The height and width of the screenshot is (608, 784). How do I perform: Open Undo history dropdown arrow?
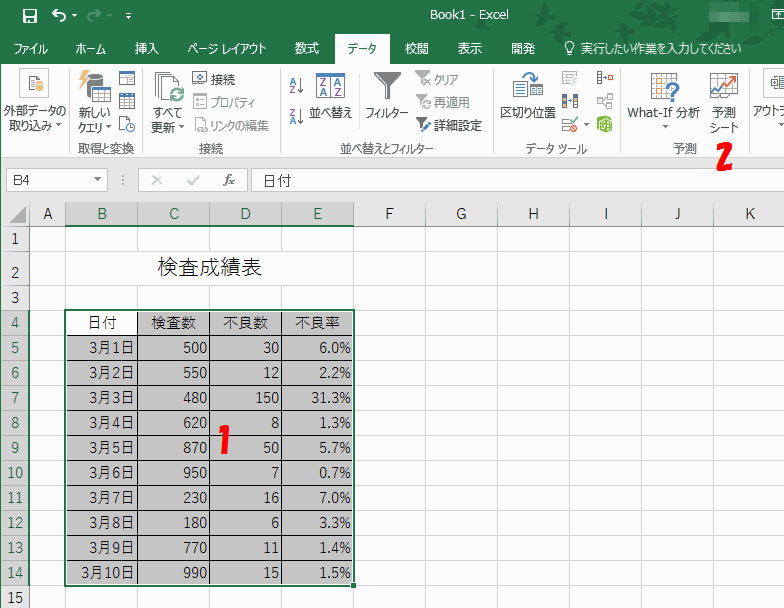coord(74,16)
